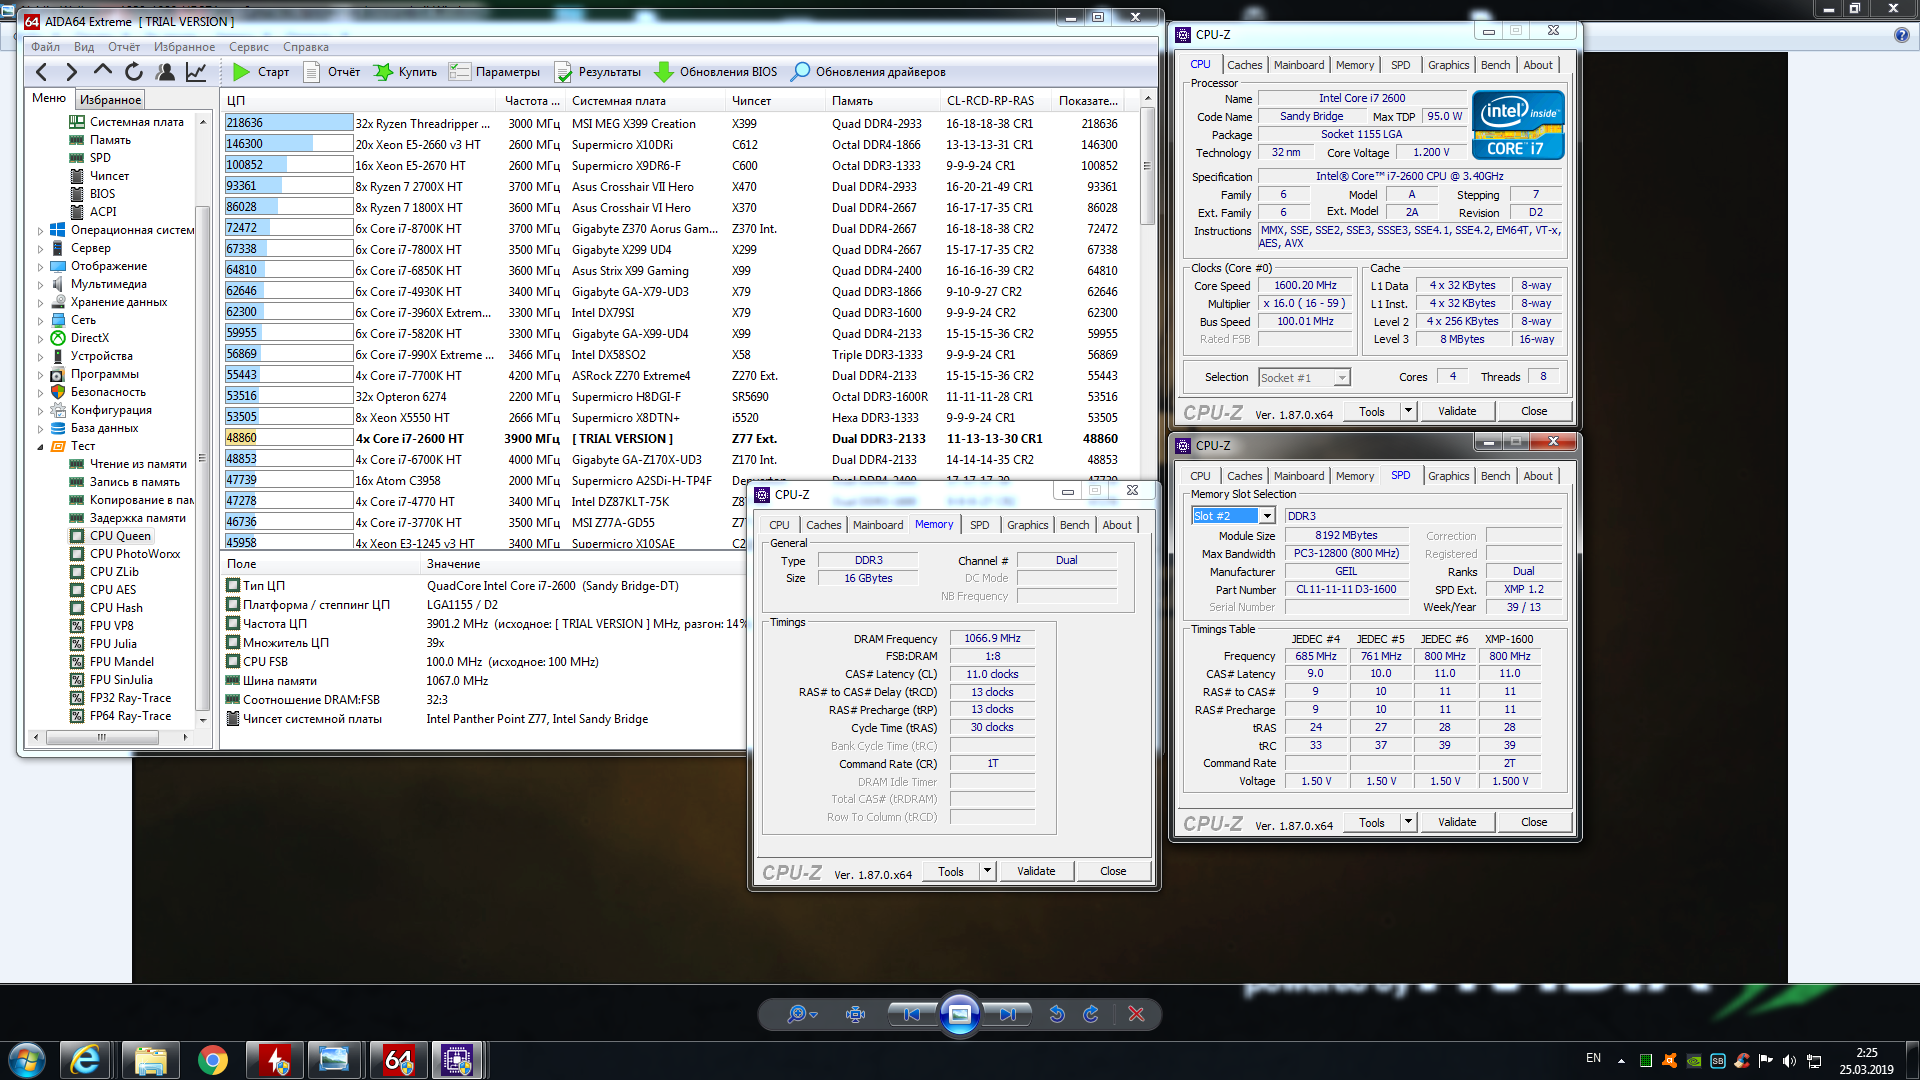The width and height of the screenshot is (1920, 1080).
Task: Select CPU PhotoWorxx benchmark in tree
Action: (135, 554)
